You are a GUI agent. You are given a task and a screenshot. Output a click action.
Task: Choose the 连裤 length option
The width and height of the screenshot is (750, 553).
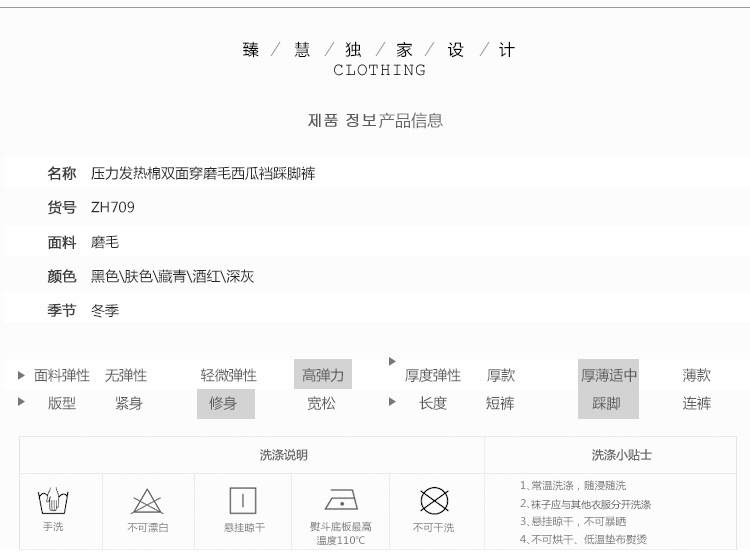[696, 403]
